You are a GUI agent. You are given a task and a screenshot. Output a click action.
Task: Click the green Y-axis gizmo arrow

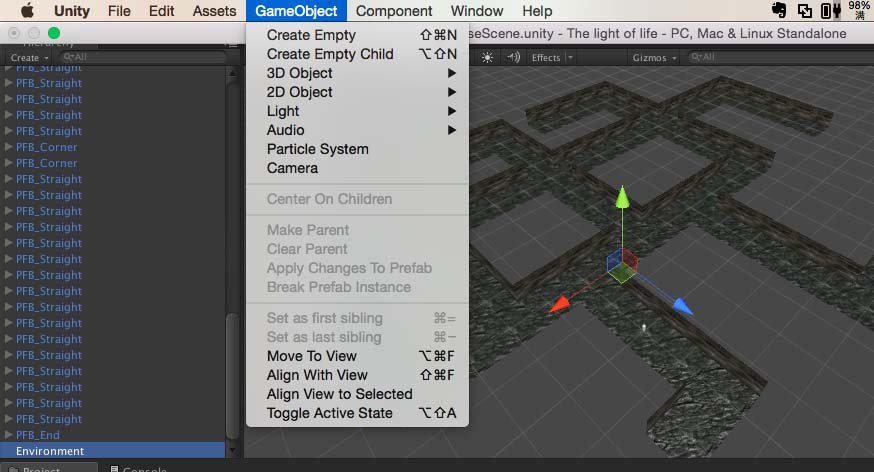point(623,198)
